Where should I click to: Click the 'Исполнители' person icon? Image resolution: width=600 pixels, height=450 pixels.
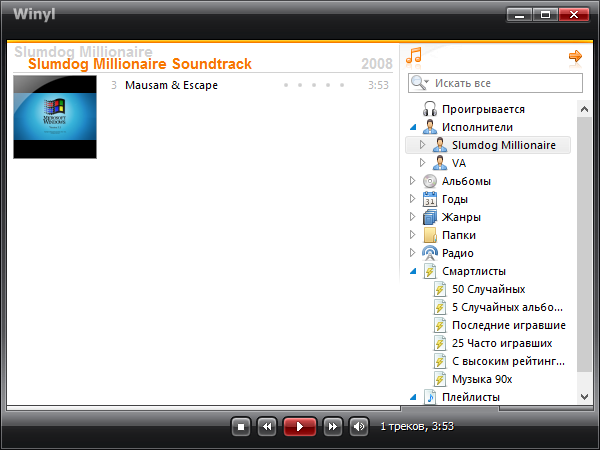[430, 127]
